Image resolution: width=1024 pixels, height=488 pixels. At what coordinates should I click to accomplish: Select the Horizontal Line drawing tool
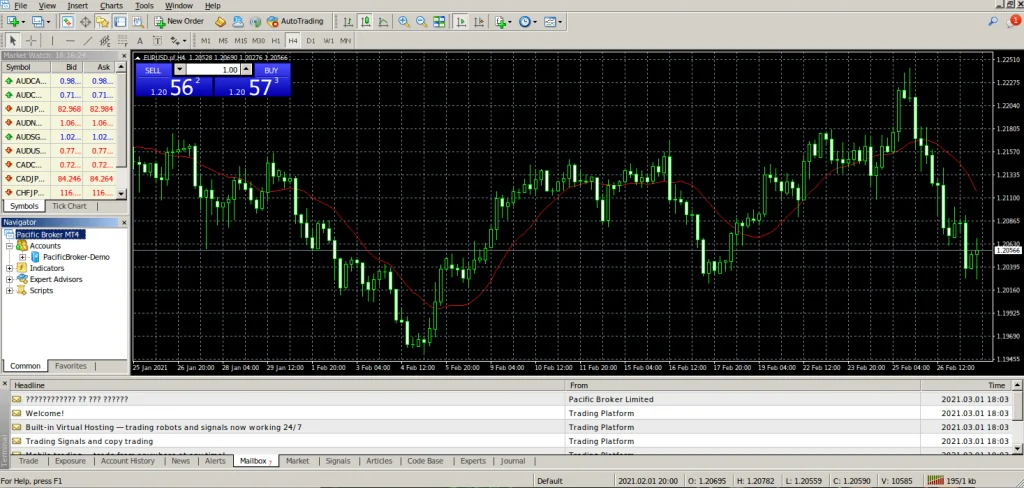click(71, 41)
